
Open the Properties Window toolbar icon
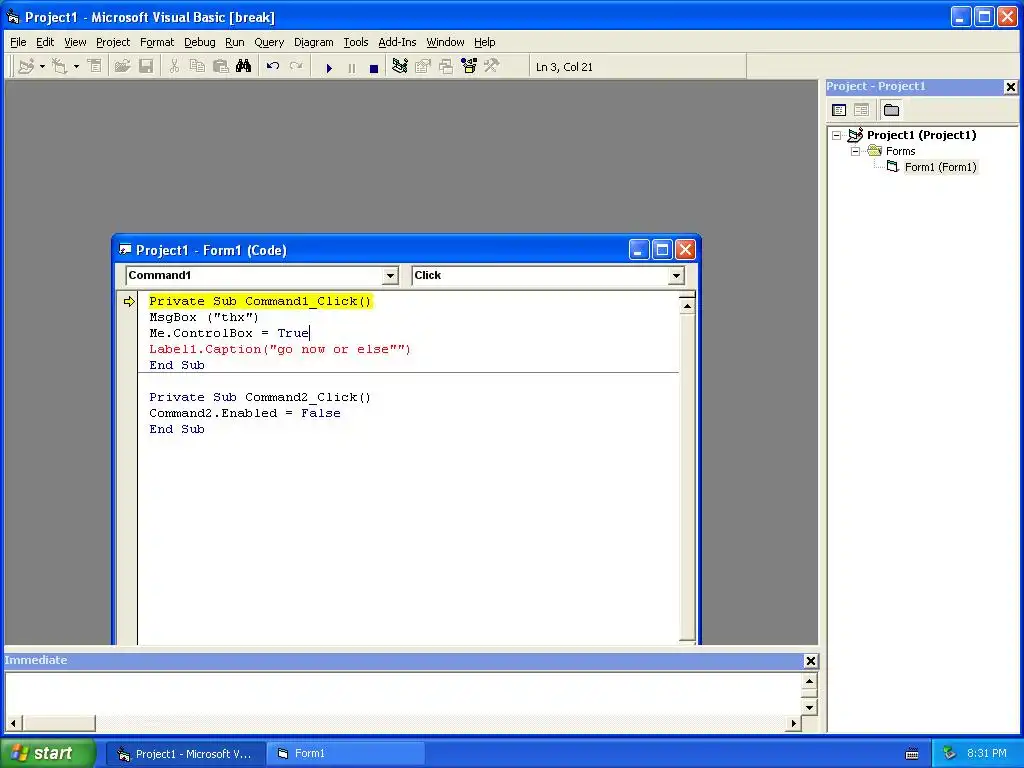pyautogui.click(x=423, y=66)
